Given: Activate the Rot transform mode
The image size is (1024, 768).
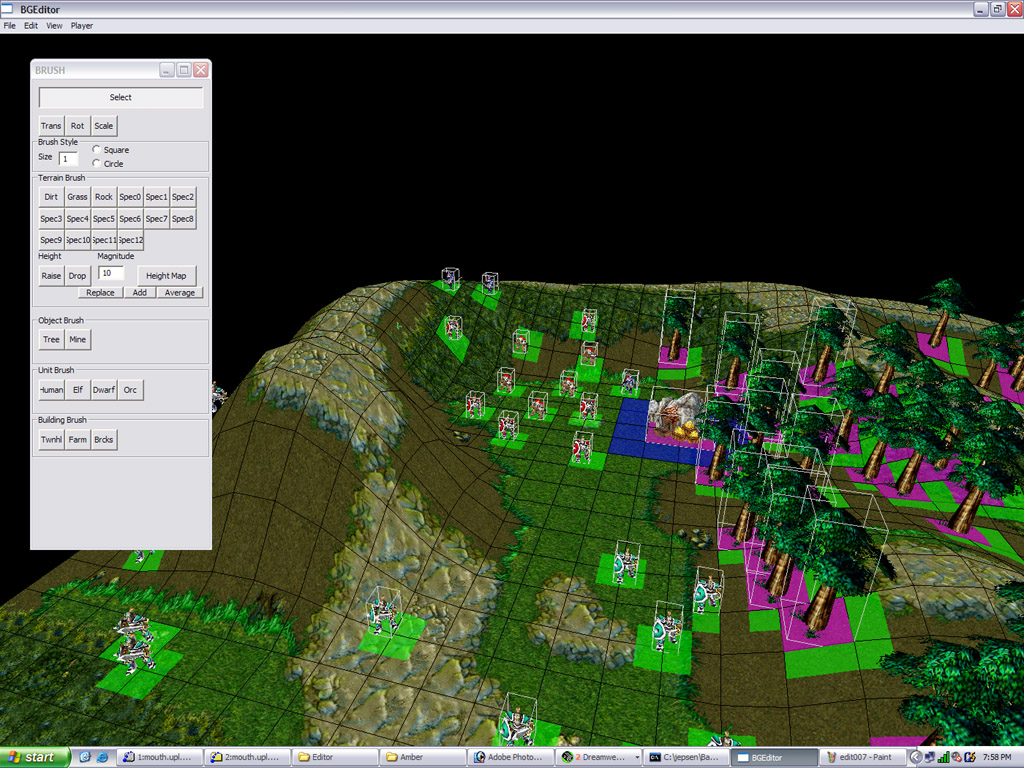Looking at the screenshot, I should coord(77,126).
